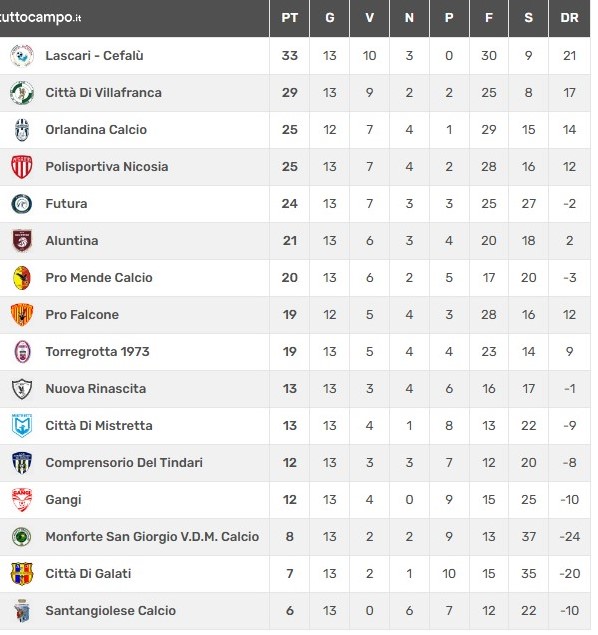Click the Città Di Mistretta blue crest

coord(22,426)
